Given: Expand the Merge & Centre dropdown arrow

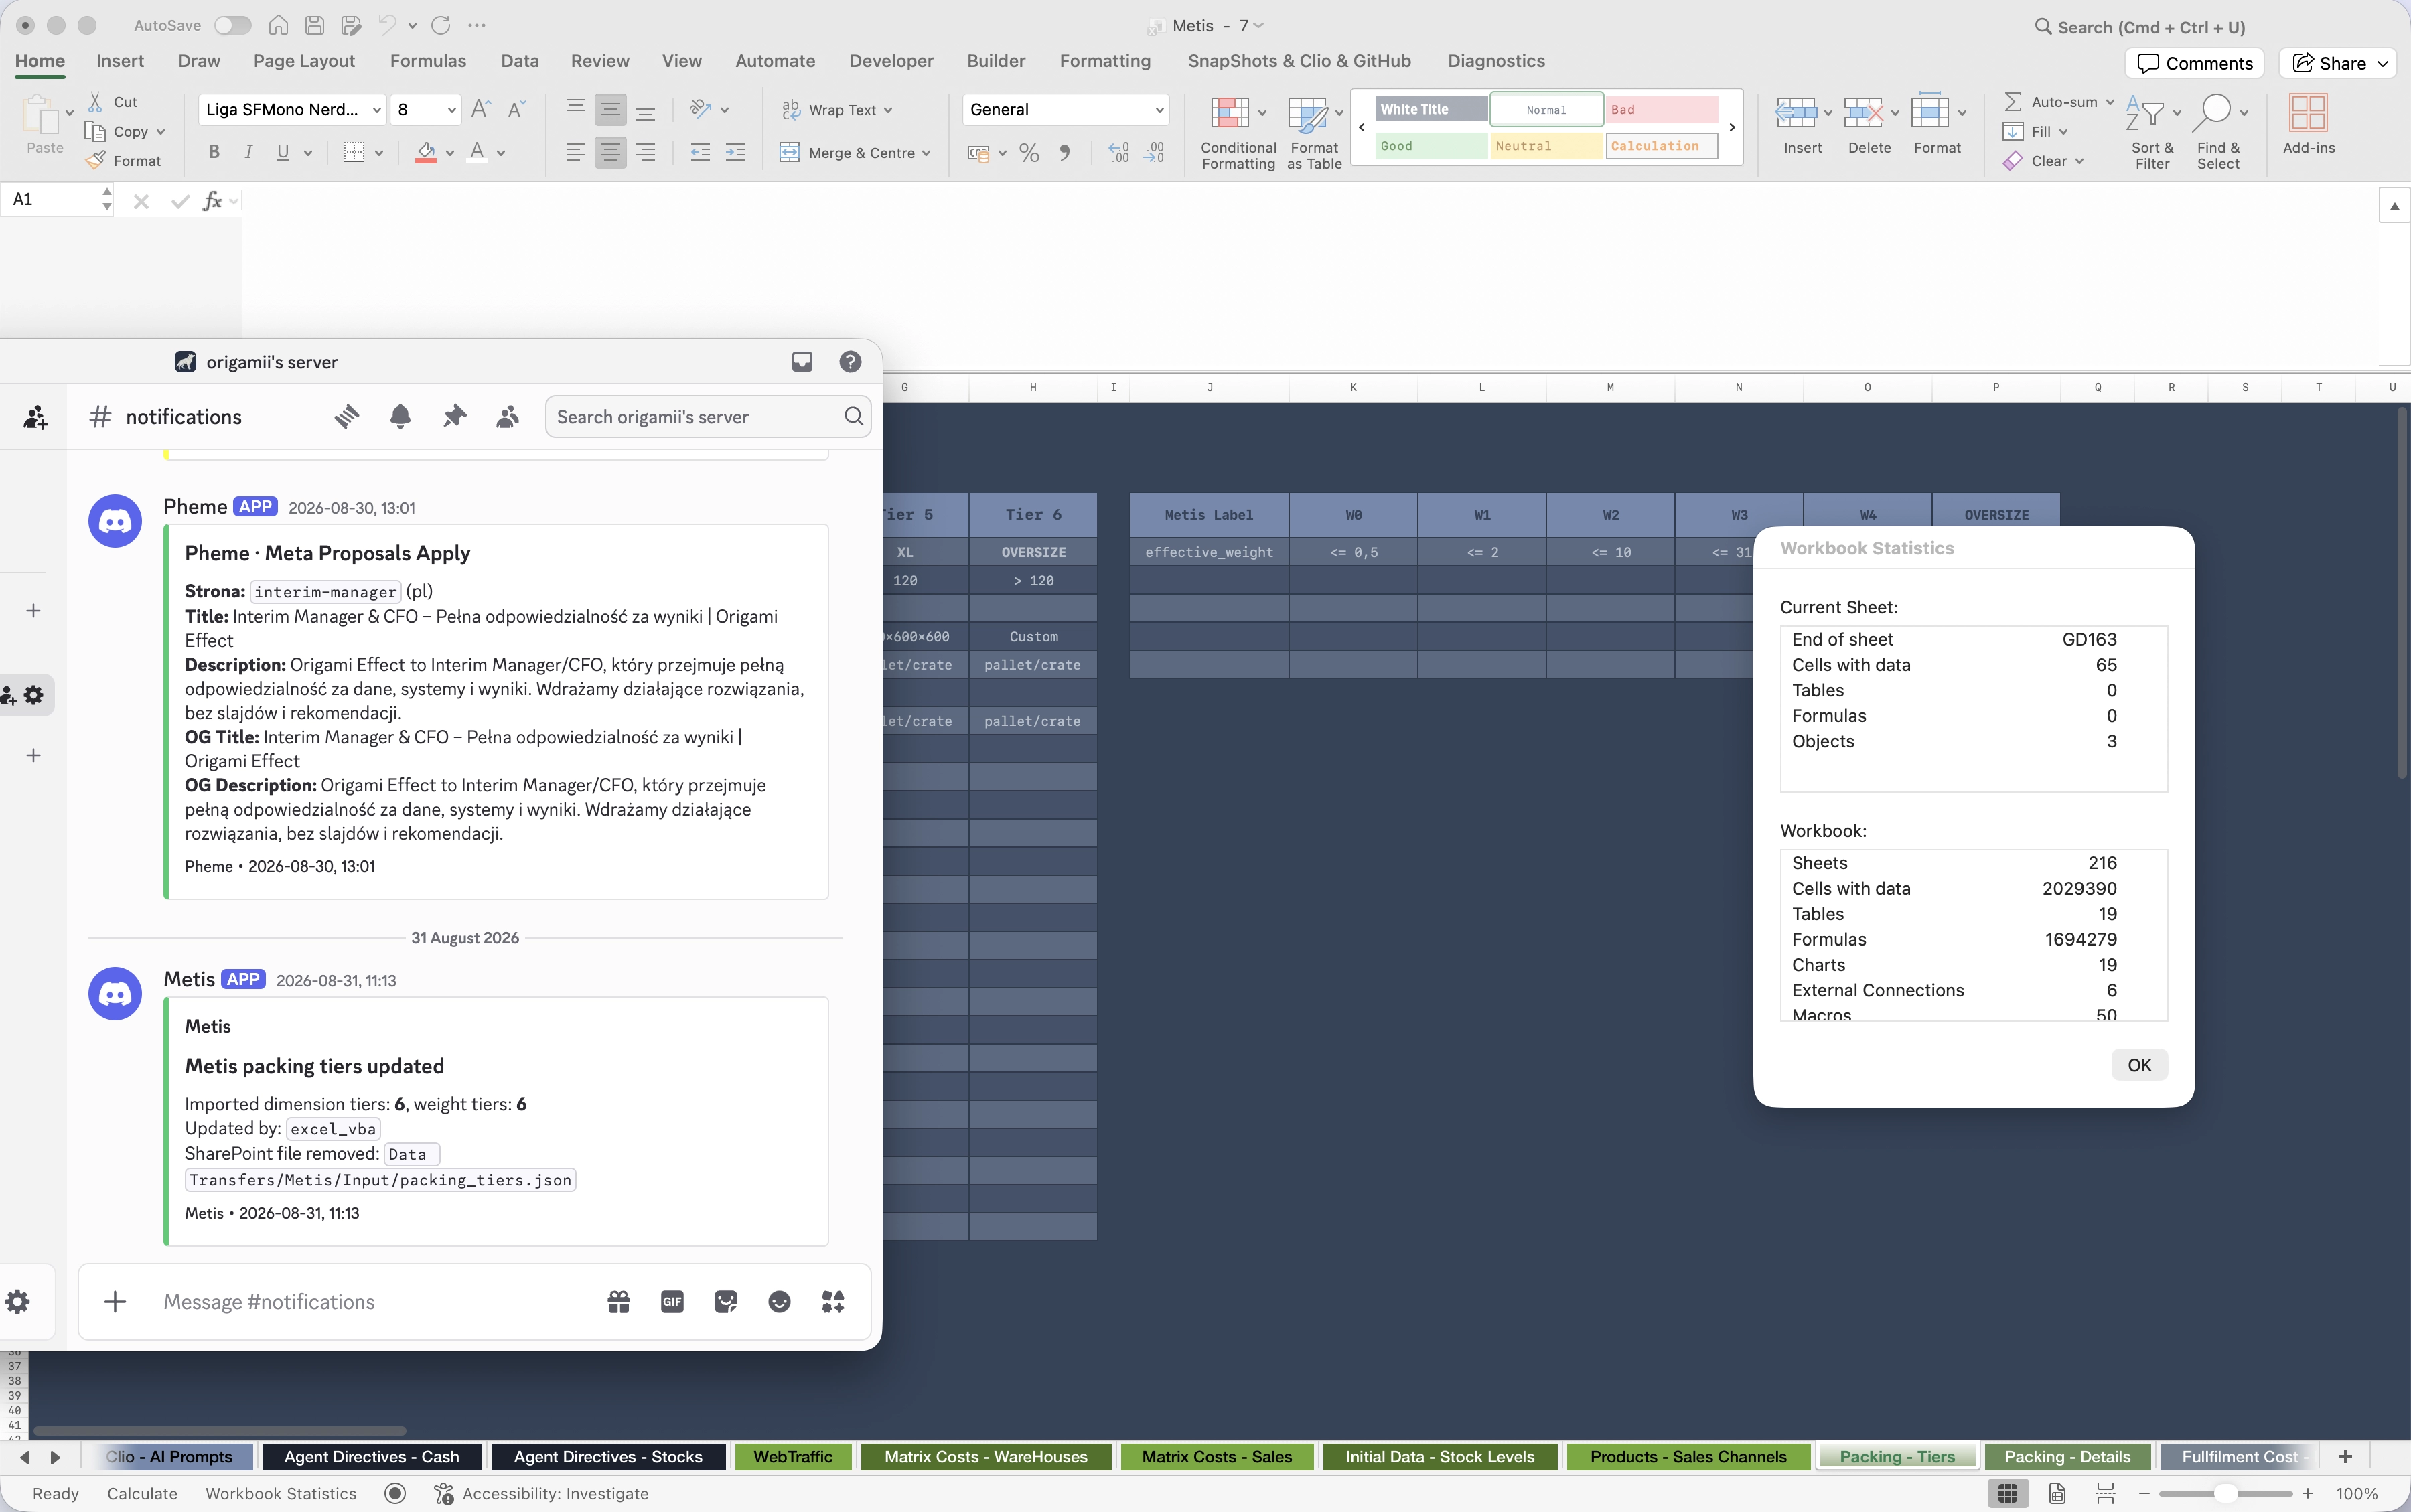Looking at the screenshot, I should [927, 153].
